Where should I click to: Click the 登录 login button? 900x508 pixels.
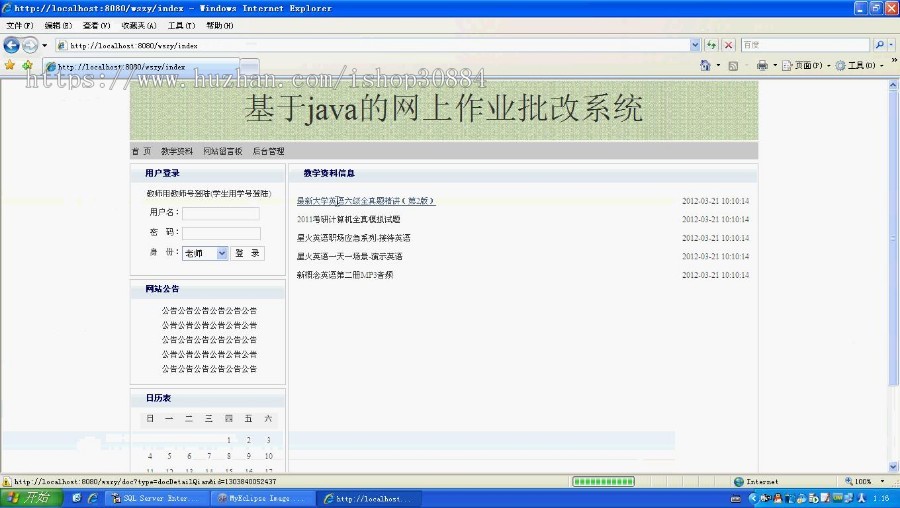(x=247, y=253)
